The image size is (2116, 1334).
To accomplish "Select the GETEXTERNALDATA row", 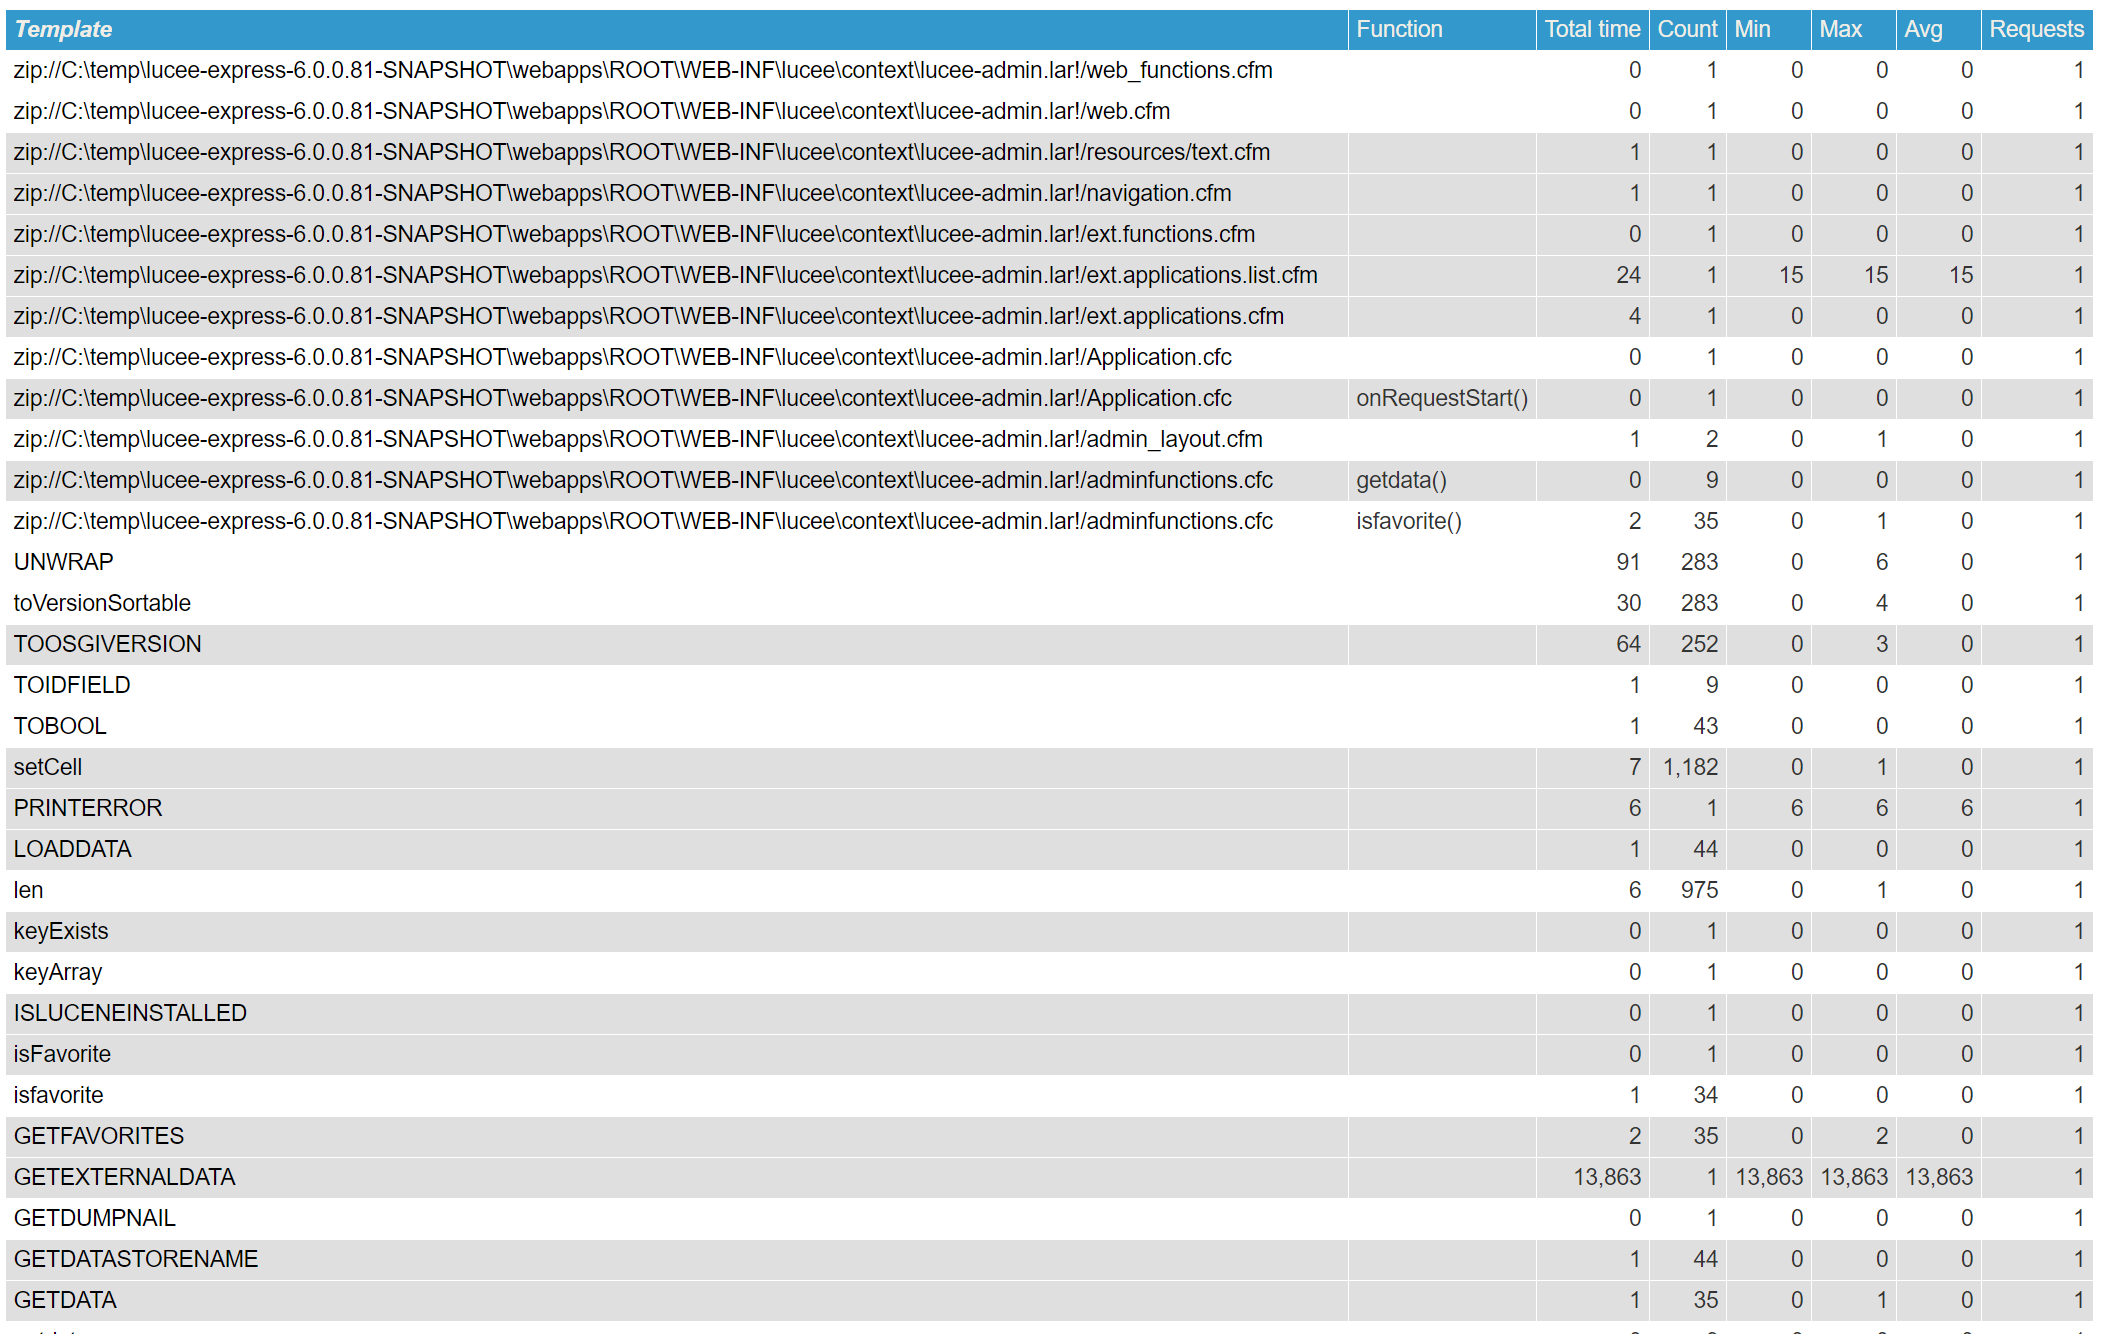I will [125, 1177].
